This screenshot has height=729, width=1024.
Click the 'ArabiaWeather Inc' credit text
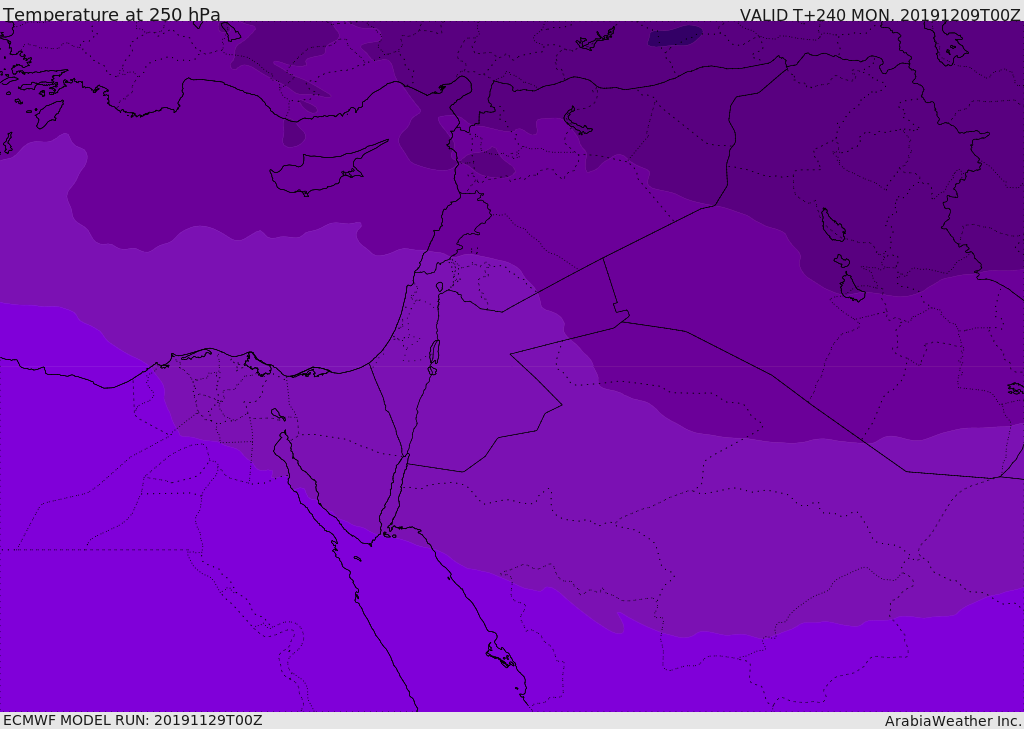point(953,721)
